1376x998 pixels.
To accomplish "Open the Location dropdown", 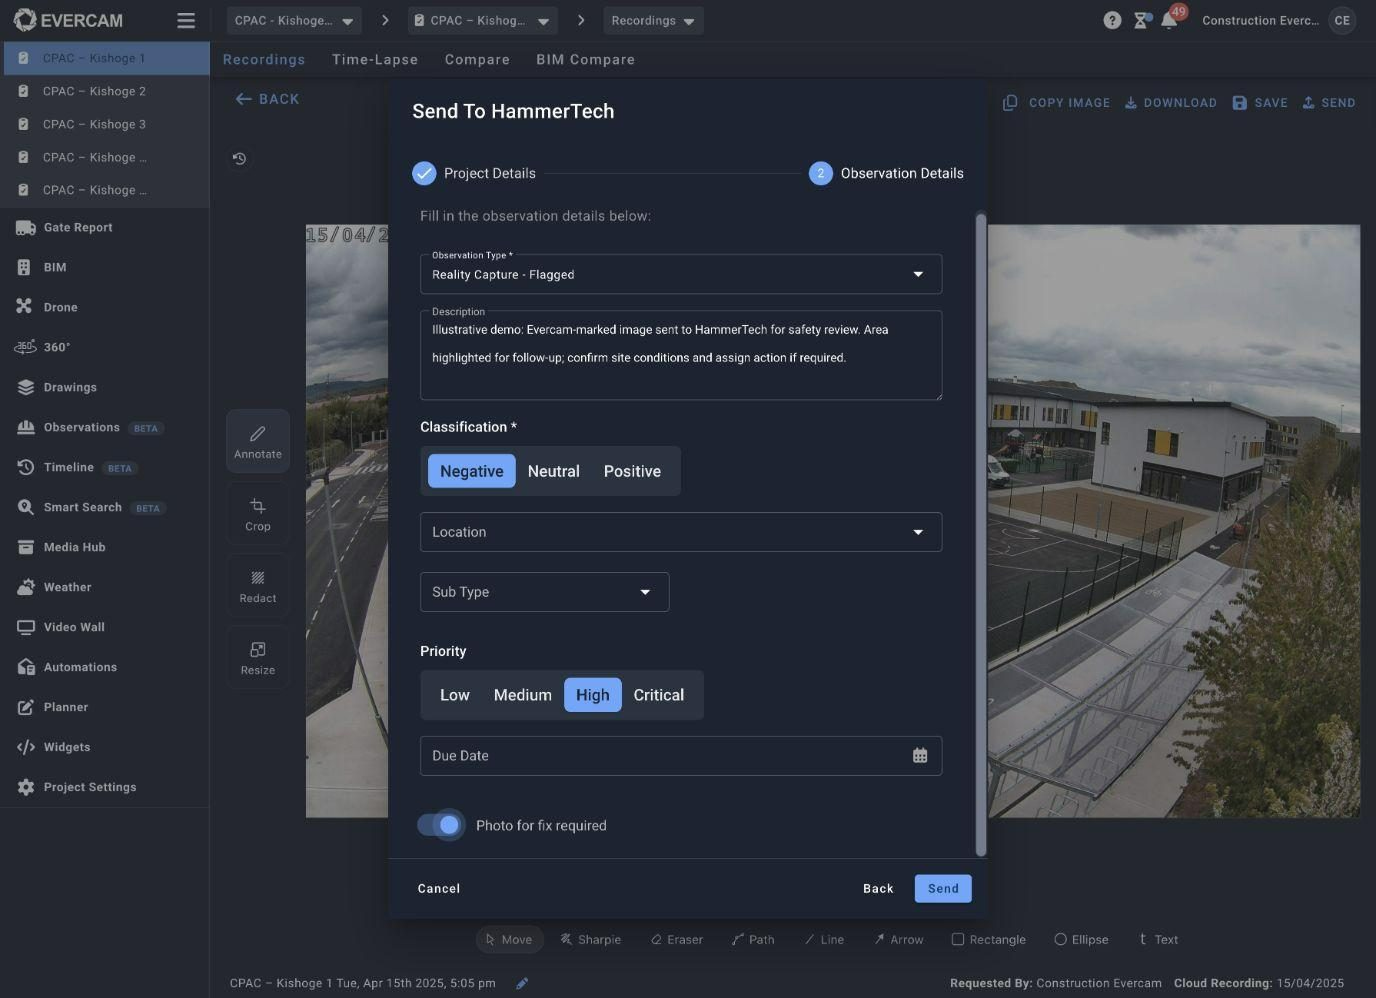I will coord(680,532).
